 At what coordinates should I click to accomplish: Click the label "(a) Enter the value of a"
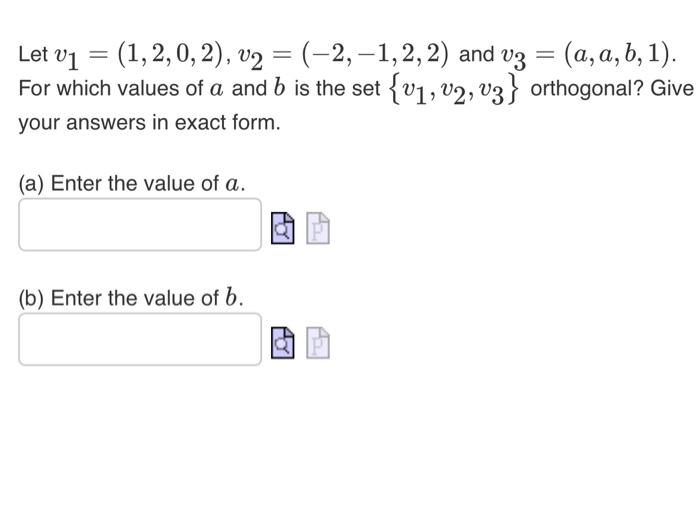click(x=132, y=184)
